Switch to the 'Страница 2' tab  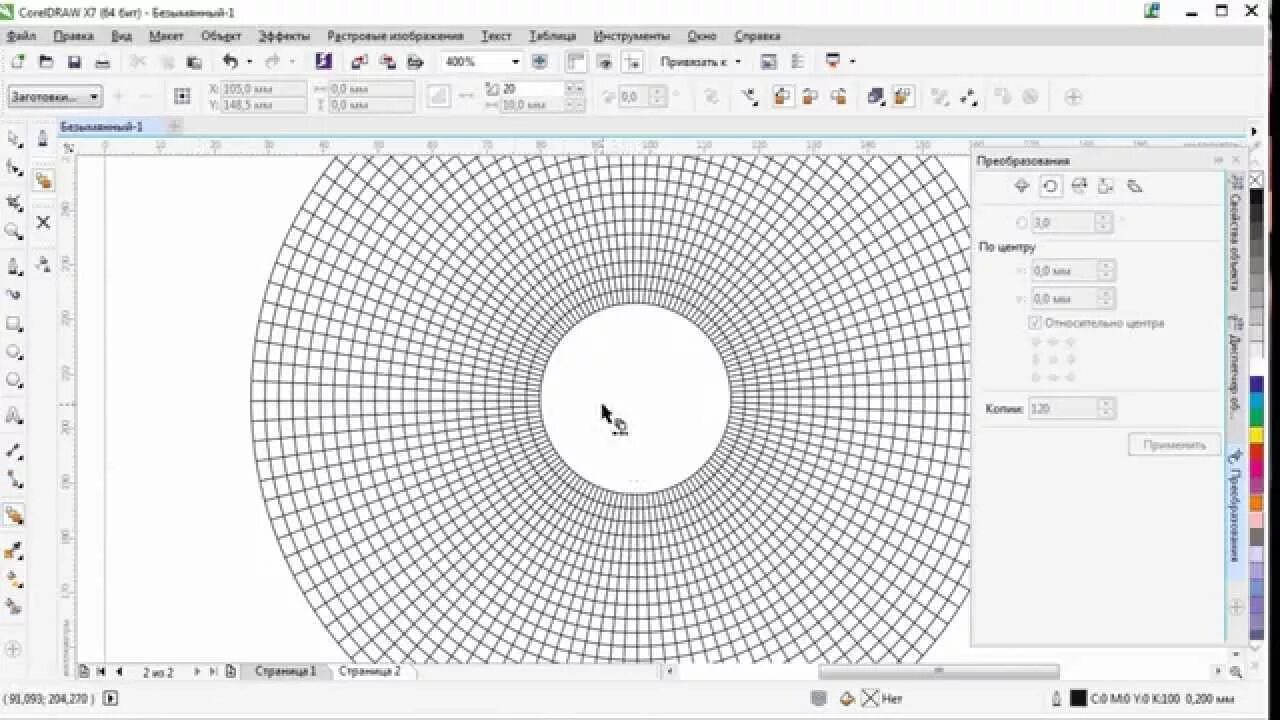370,671
